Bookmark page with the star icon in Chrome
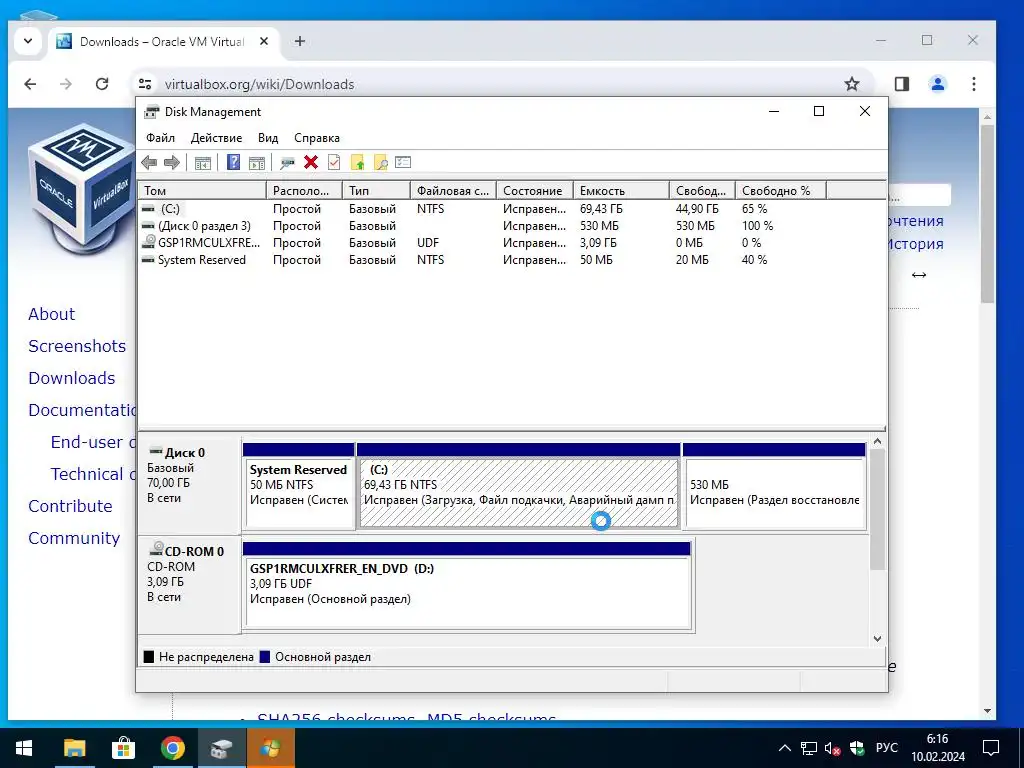 coord(851,84)
